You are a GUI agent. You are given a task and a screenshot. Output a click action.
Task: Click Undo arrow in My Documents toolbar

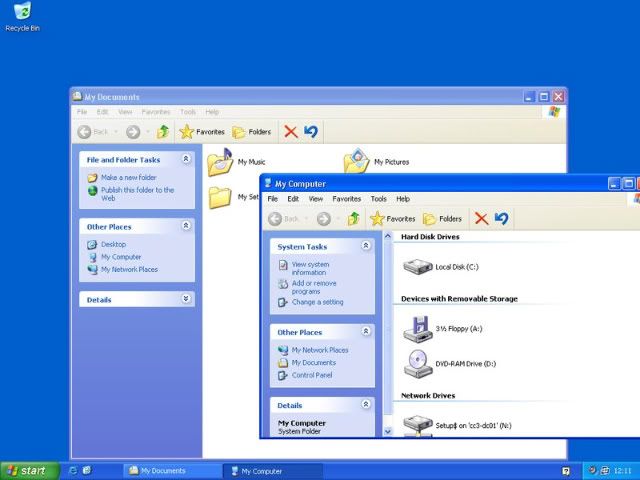coord(311,131)
